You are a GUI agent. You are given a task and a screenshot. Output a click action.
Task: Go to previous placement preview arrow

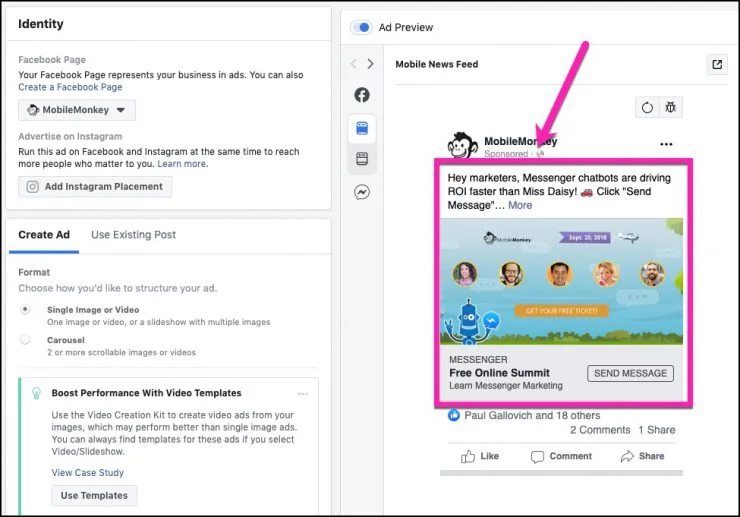pos(354,64)
